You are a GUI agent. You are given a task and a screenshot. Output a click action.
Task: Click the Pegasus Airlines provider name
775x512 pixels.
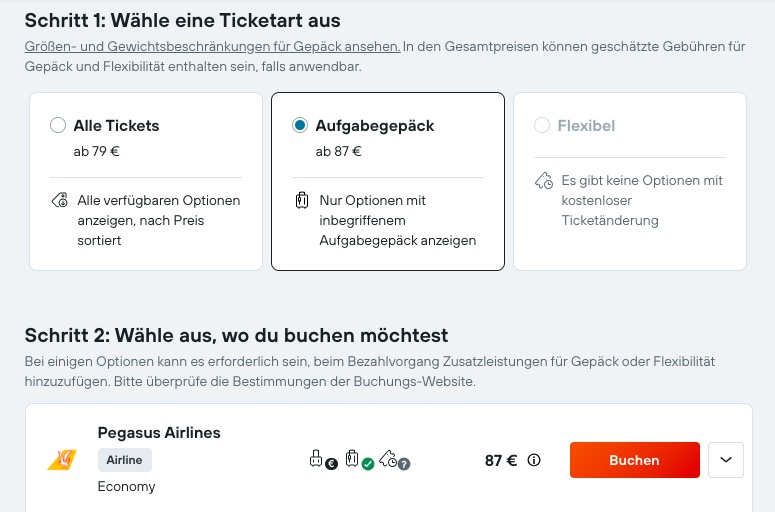tap(159, 432)
